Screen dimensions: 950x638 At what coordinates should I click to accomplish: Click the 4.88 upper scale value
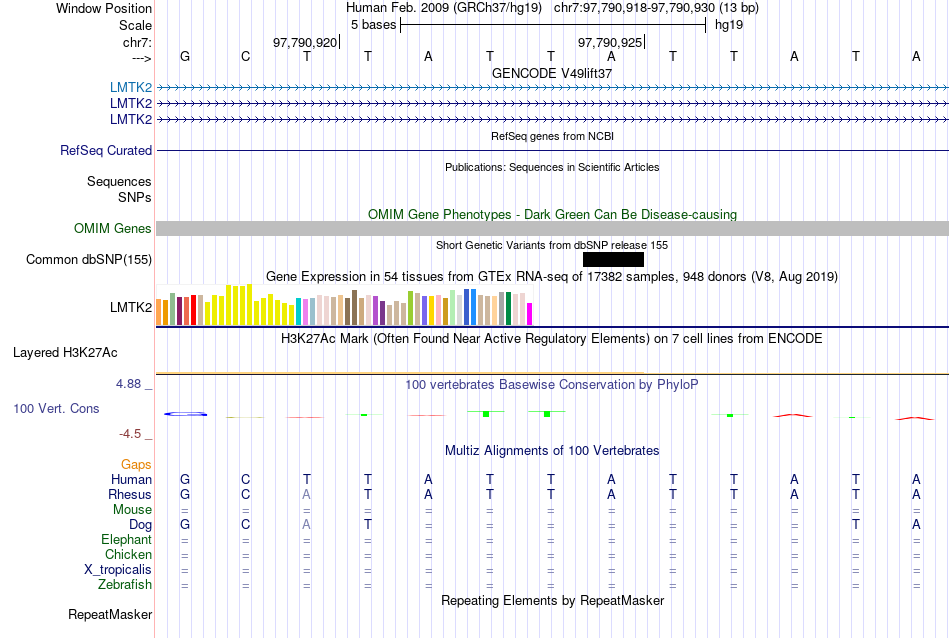pos(128,384)
